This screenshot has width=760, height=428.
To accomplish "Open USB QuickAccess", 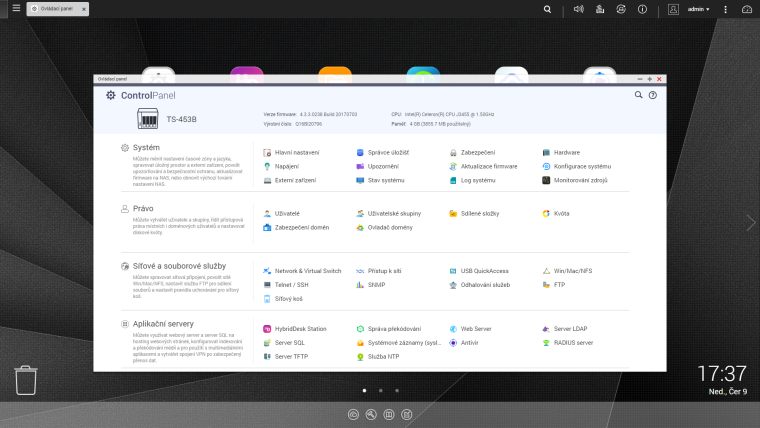I will pyautogui.click(x=479, y=271).
